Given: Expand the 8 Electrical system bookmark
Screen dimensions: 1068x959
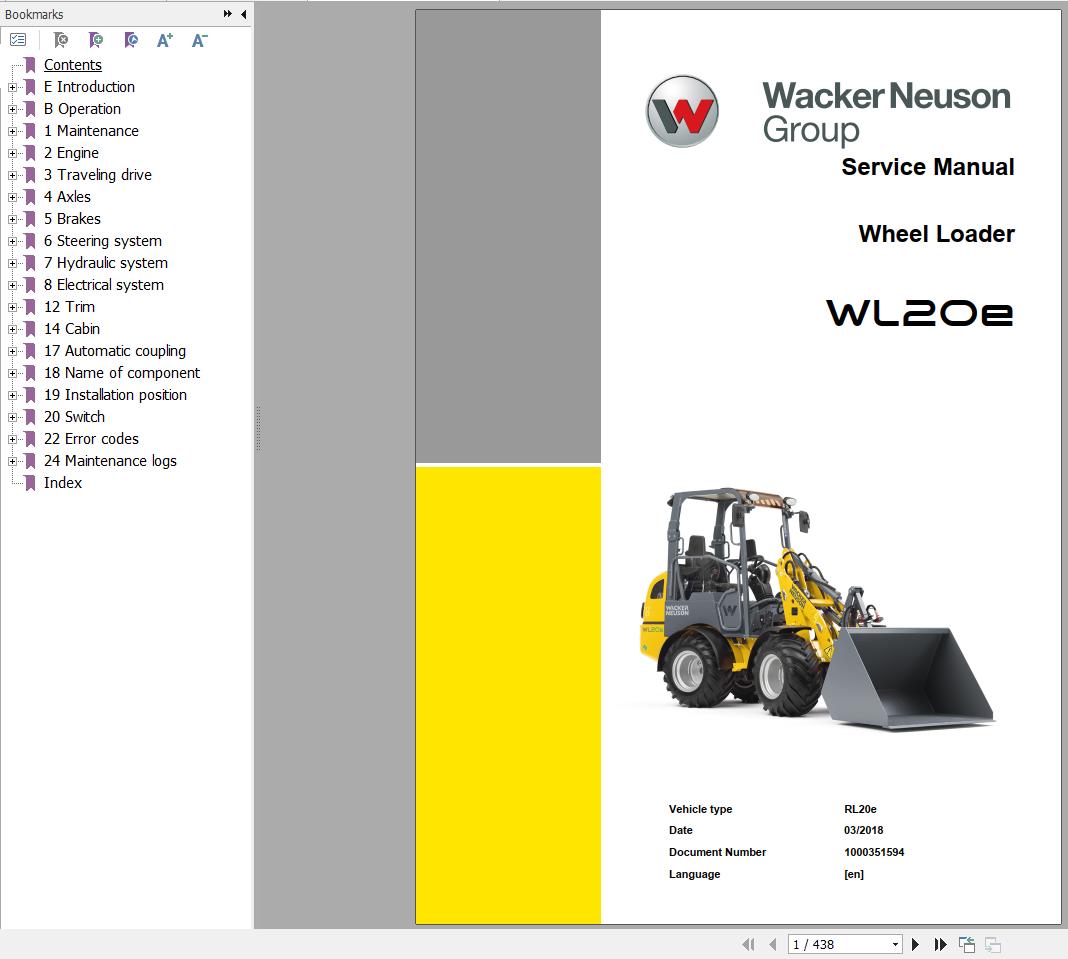Looking at the screenshot, I should point(12,285).
